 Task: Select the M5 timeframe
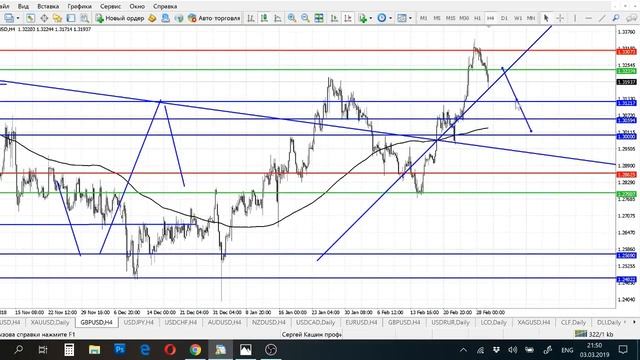[x=437, y=18]
